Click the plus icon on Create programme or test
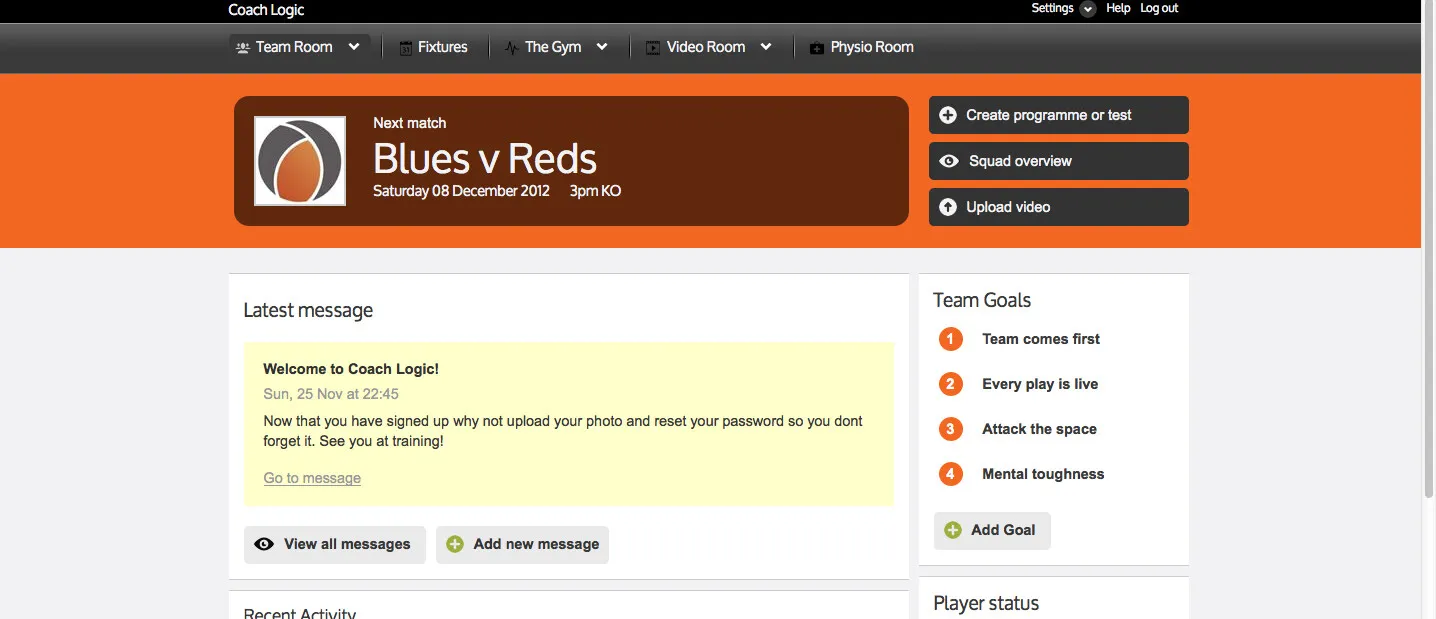The image size is (1436, 619). tap(948, 115)
